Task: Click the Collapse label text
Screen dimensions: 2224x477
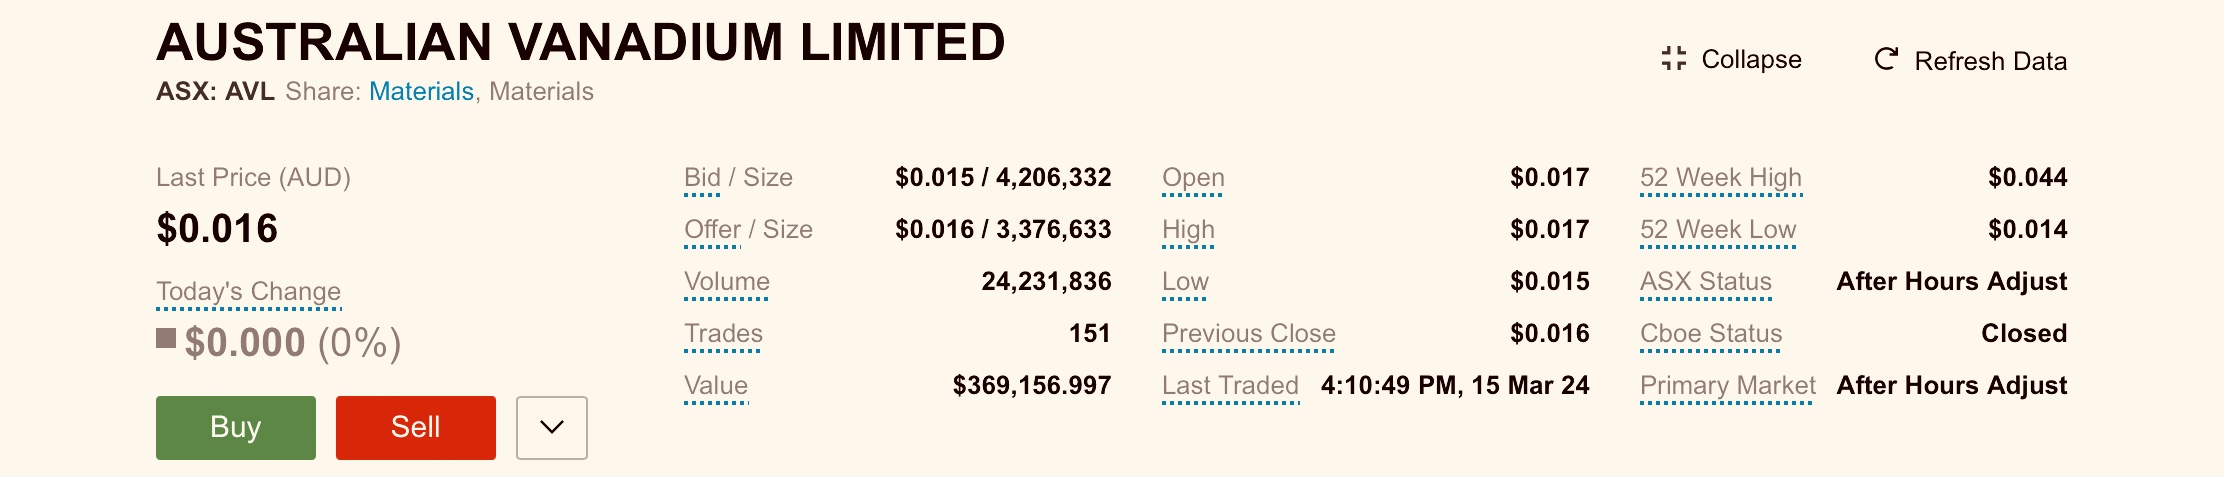Action: click(1752, 59)
